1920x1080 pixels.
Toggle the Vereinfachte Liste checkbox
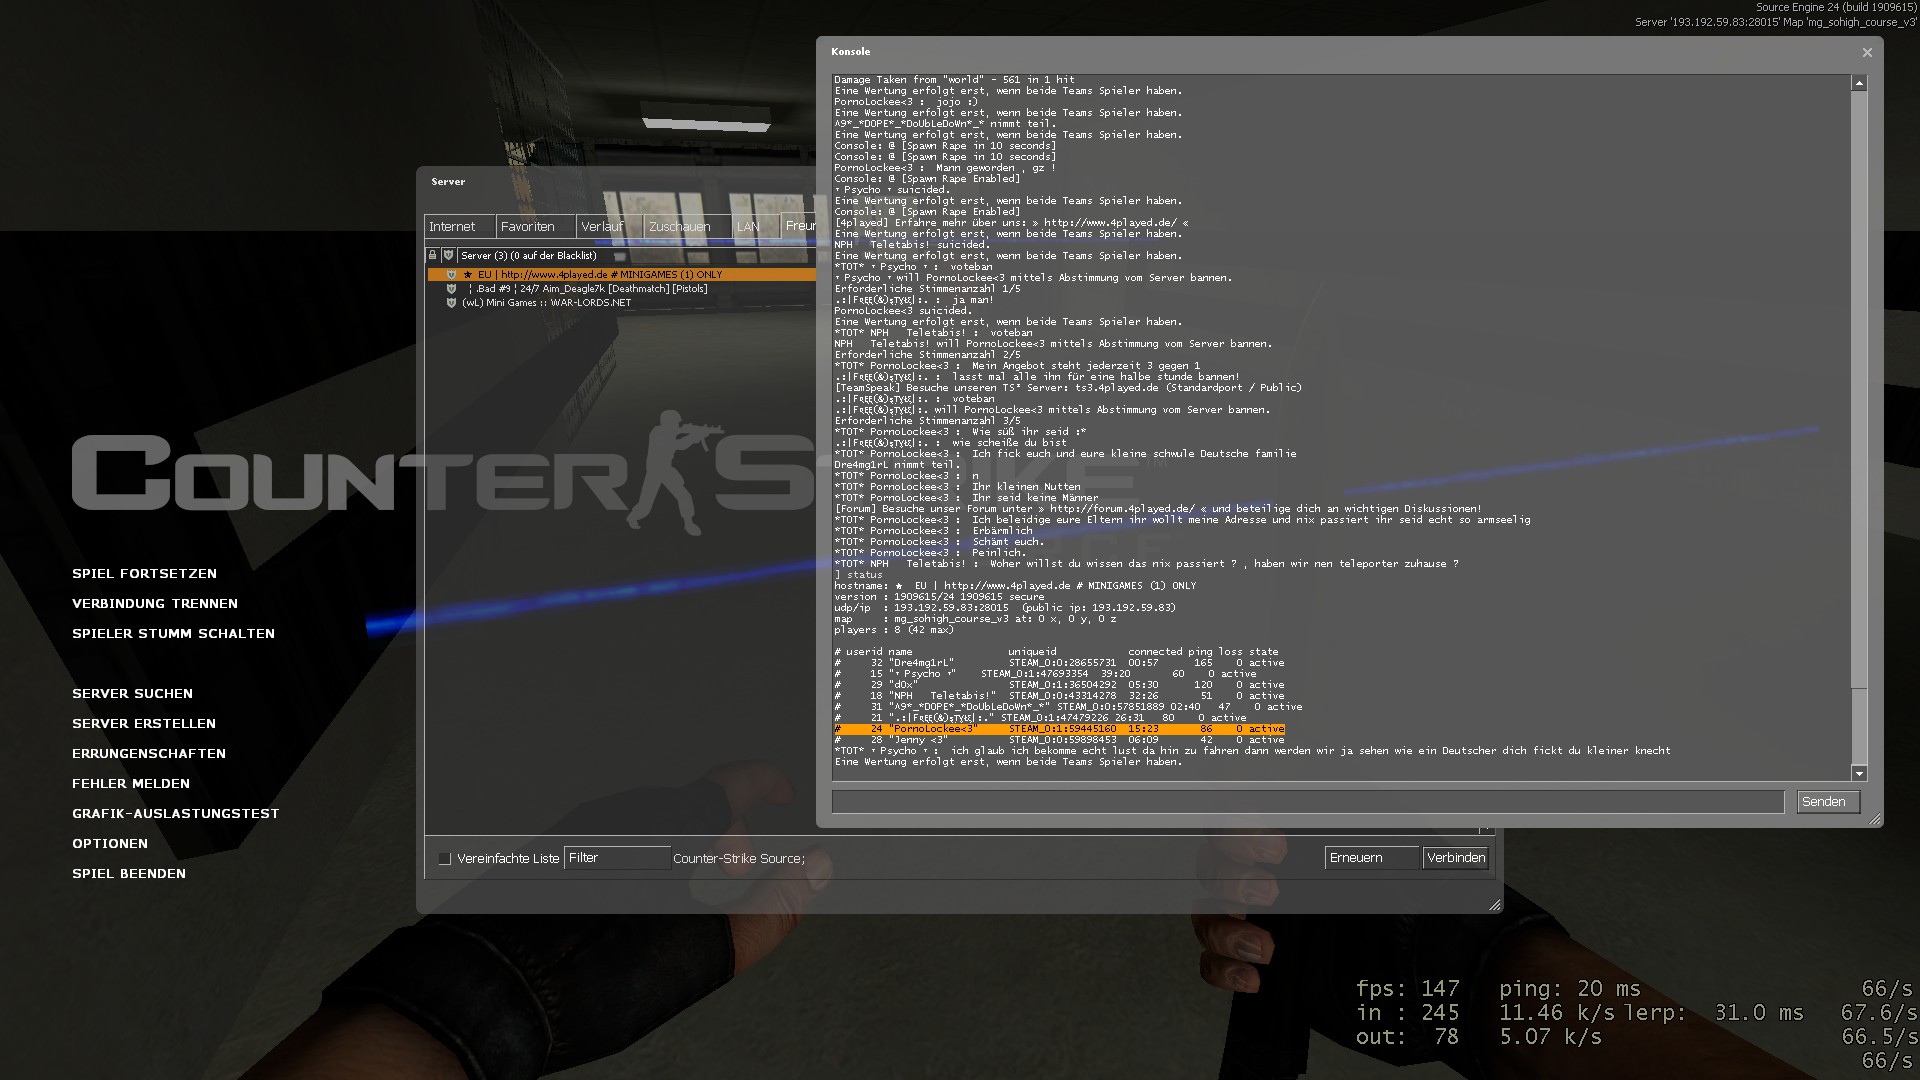pos(445,859)
